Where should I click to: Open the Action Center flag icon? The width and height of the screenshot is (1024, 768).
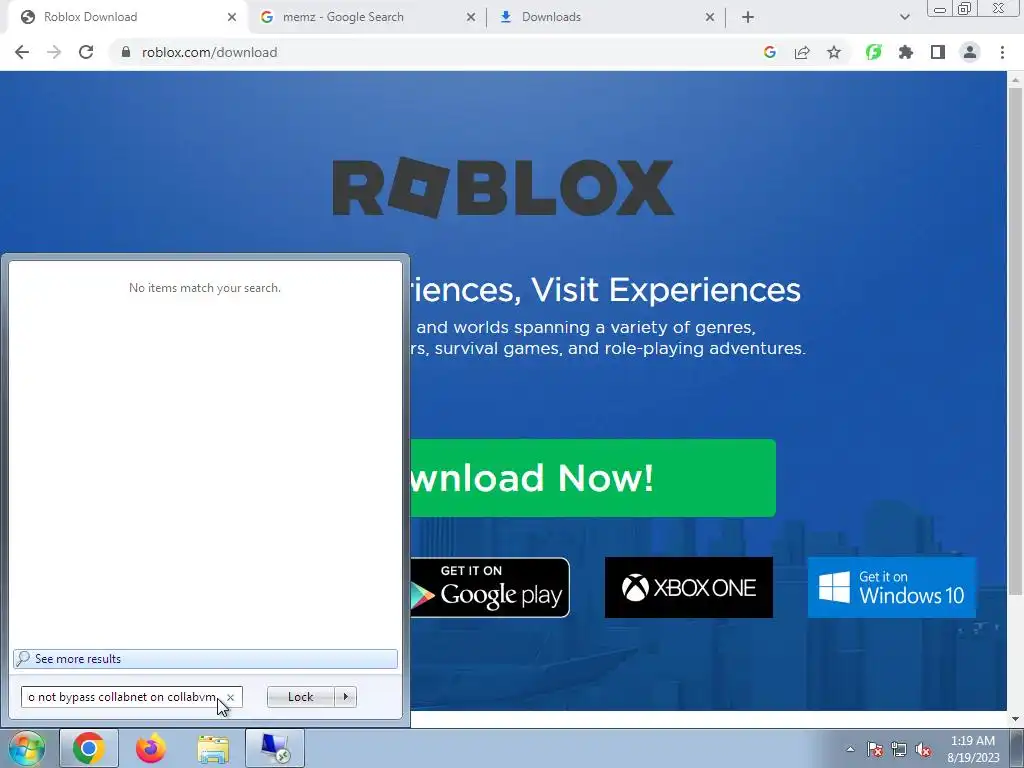875,749
